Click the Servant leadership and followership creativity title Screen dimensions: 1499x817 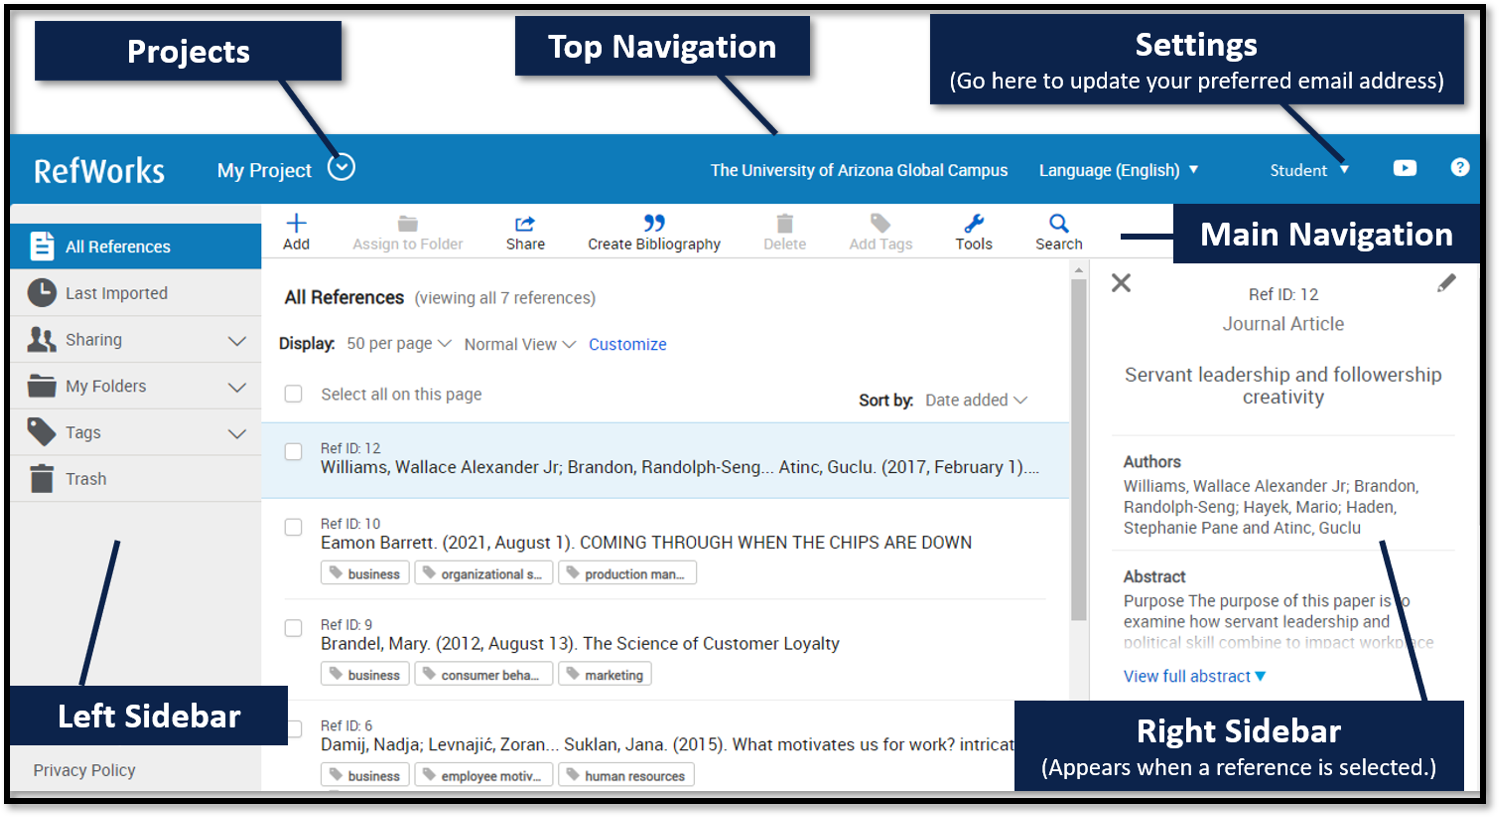click(1283, 386)
